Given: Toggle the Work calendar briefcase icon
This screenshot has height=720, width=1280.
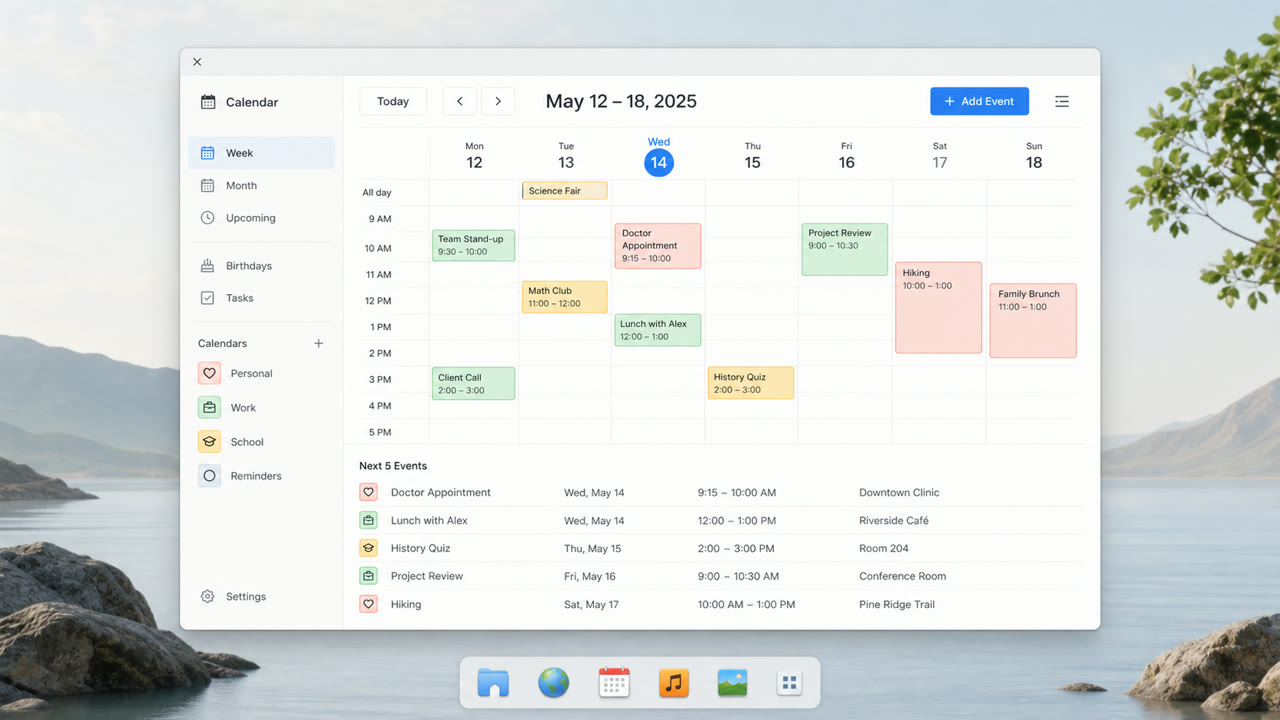Looking at the screenshot, I should pyautogui.click(x=209, y=407).
